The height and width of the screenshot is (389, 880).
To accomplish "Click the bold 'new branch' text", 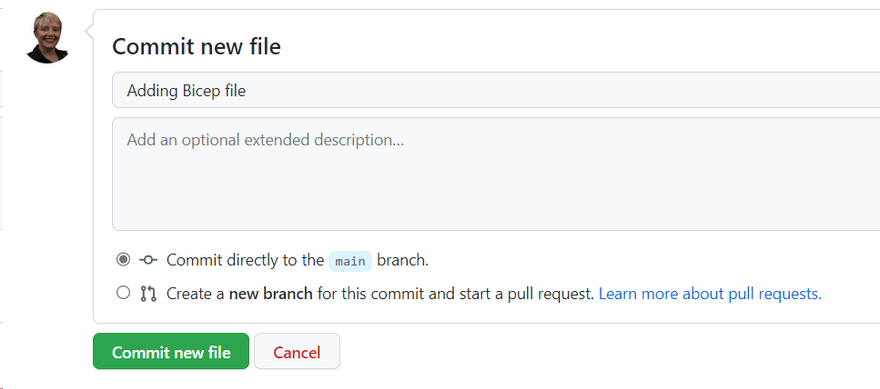I will coord(271,294).
